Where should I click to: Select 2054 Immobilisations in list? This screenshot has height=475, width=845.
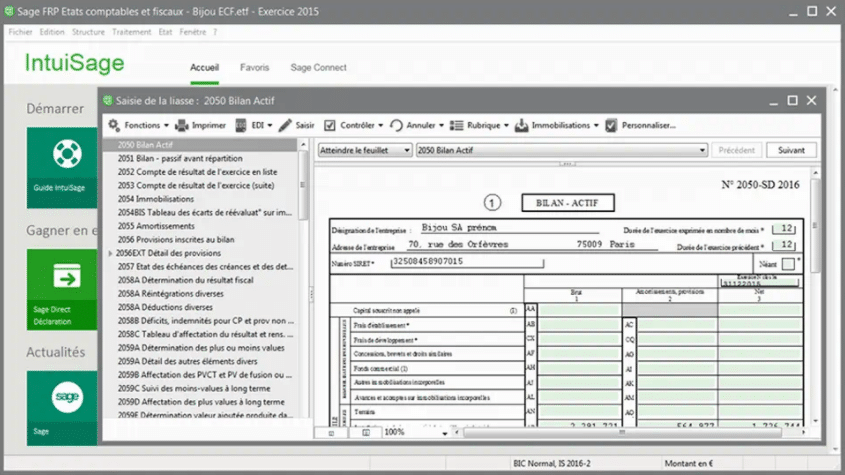156,199
